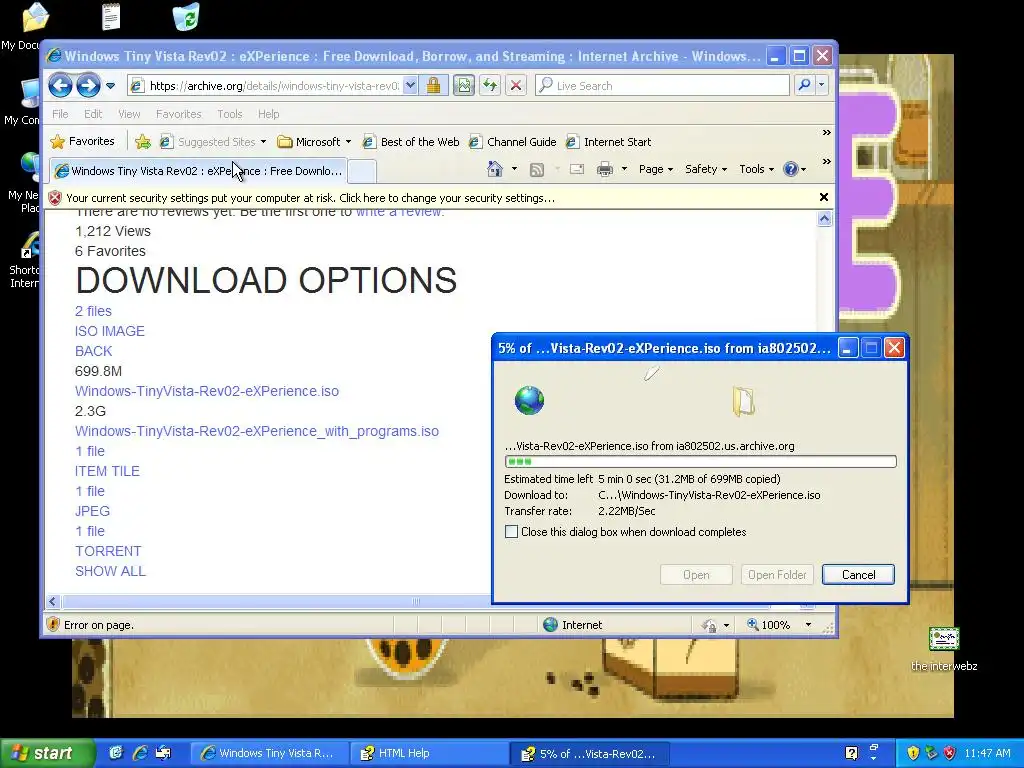This screenshot has height=768, width=1024.
Task: Expand the address bar URL history dropdown
Action: 410,86
